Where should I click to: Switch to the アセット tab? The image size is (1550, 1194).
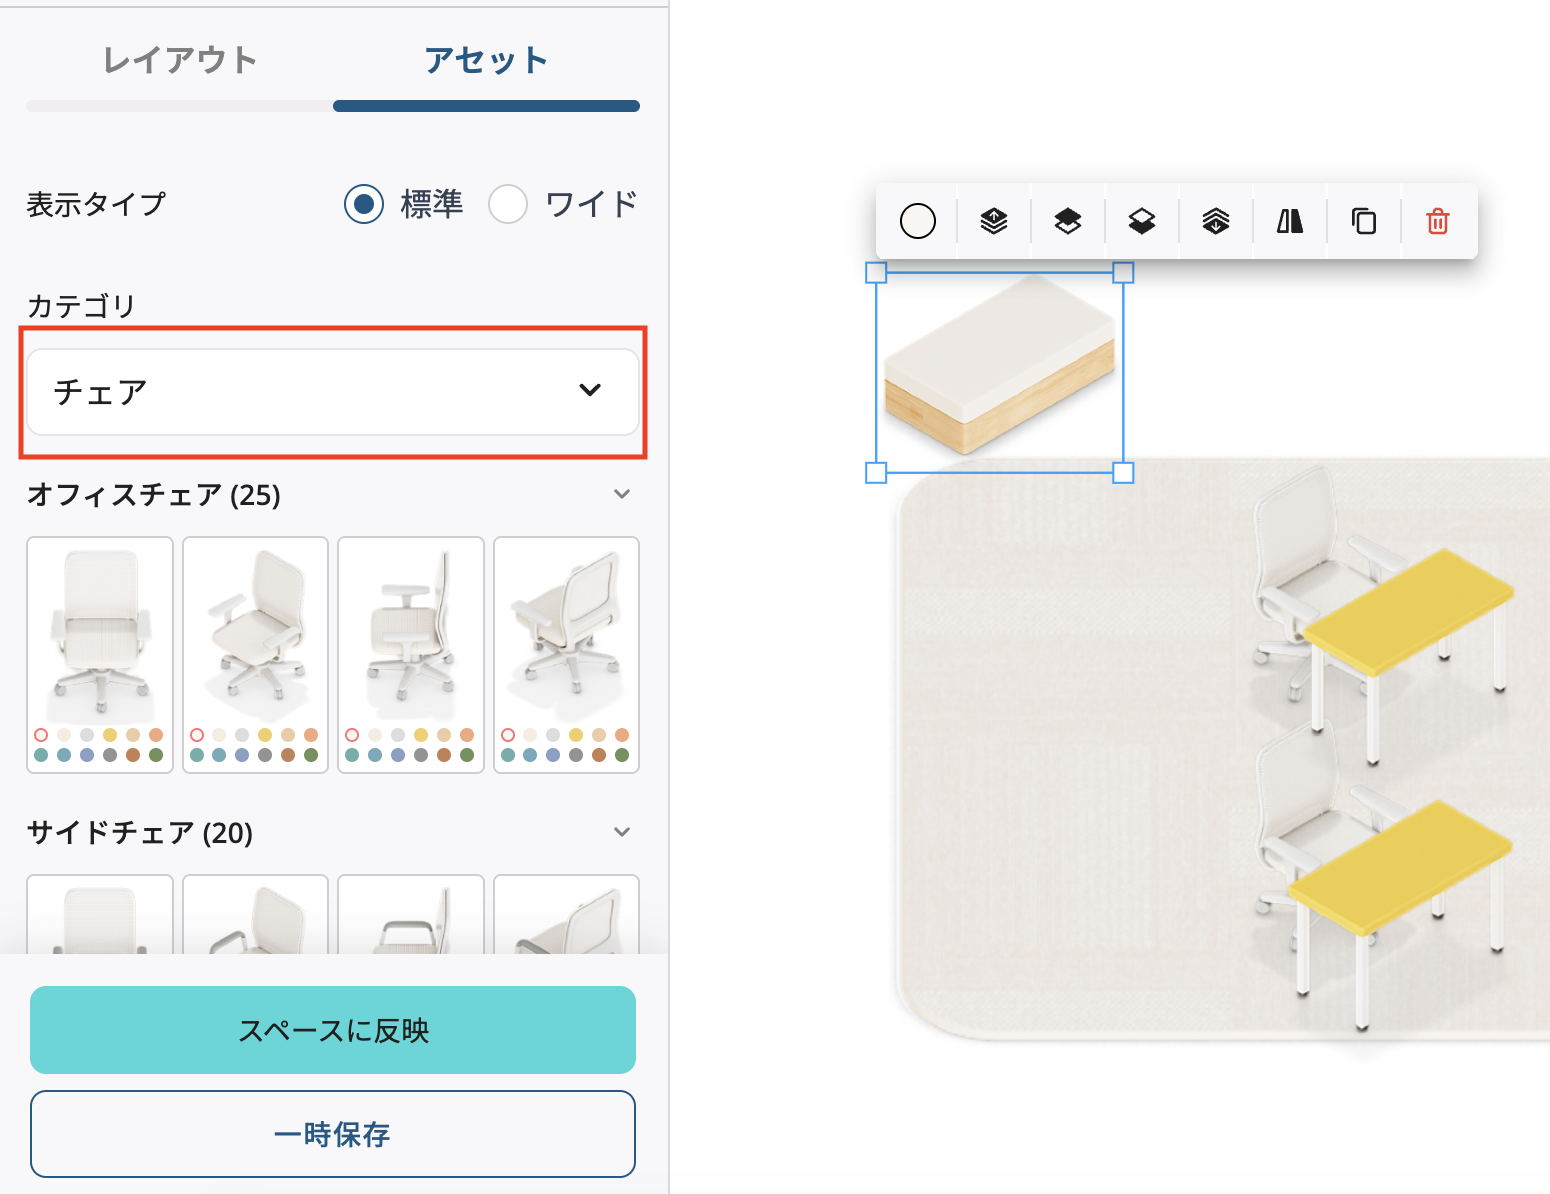[486, 61]
